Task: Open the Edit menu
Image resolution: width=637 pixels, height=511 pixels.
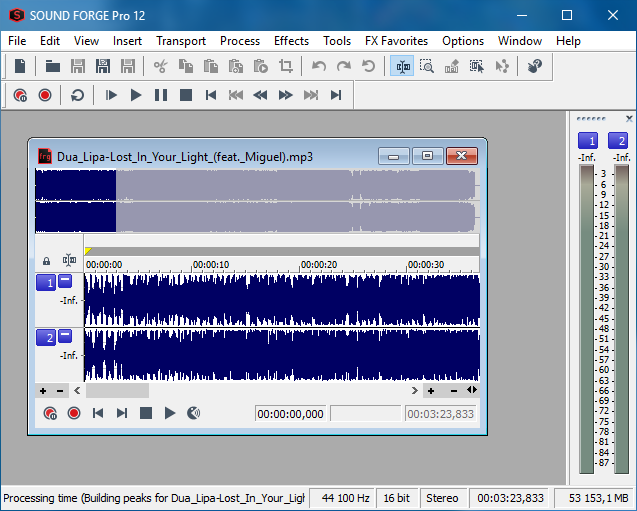Action: [50, 41]
